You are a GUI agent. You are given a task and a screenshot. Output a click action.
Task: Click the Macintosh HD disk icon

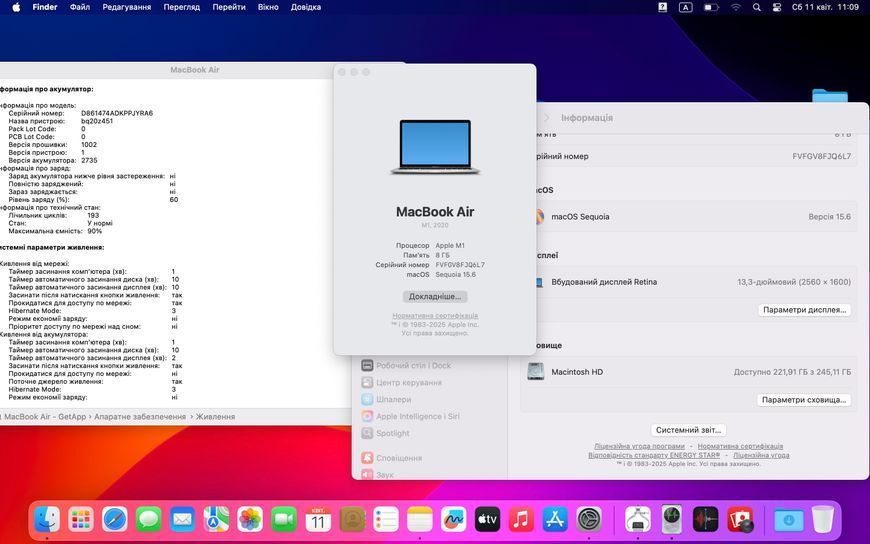(x=535, y=371)
